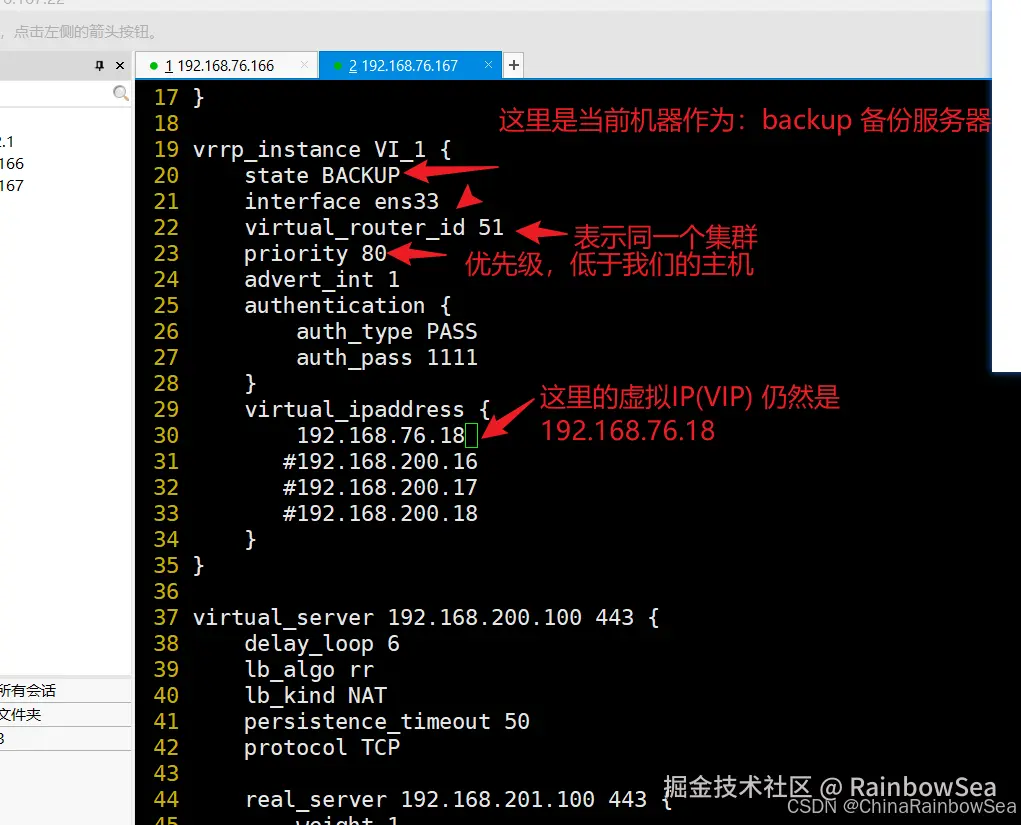The height and width of the screenshot is (825, 1021).
Task: Click 'priority 80' on line 23
Action: [x=315, y=253]
